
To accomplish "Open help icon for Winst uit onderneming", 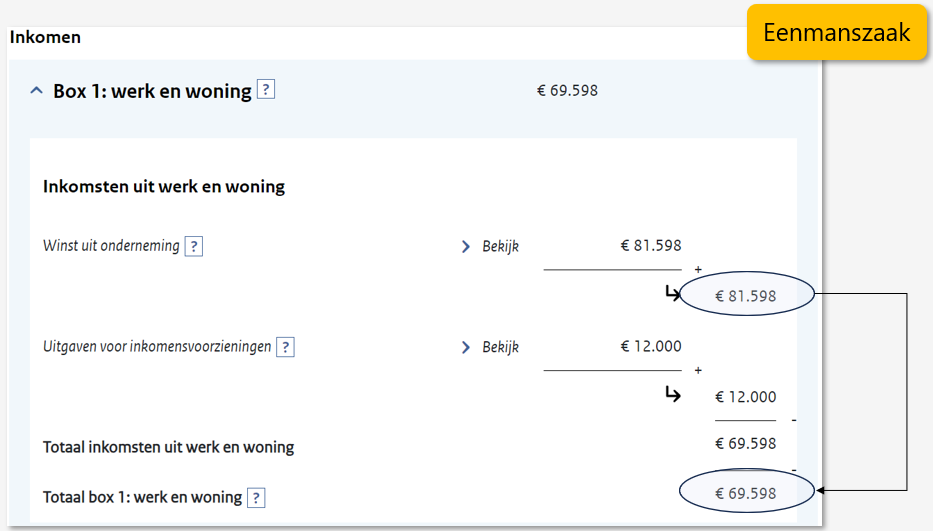I will [x=194, y=246].
